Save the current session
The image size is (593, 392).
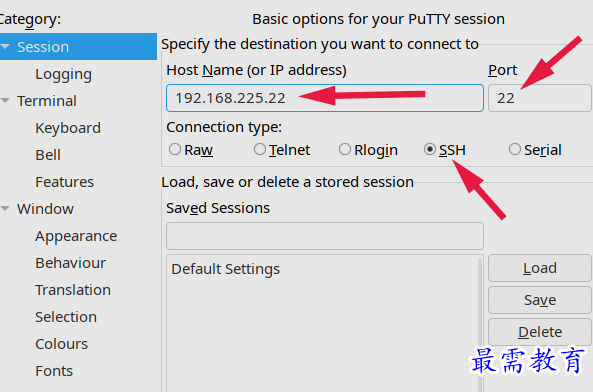pos(540,300)
